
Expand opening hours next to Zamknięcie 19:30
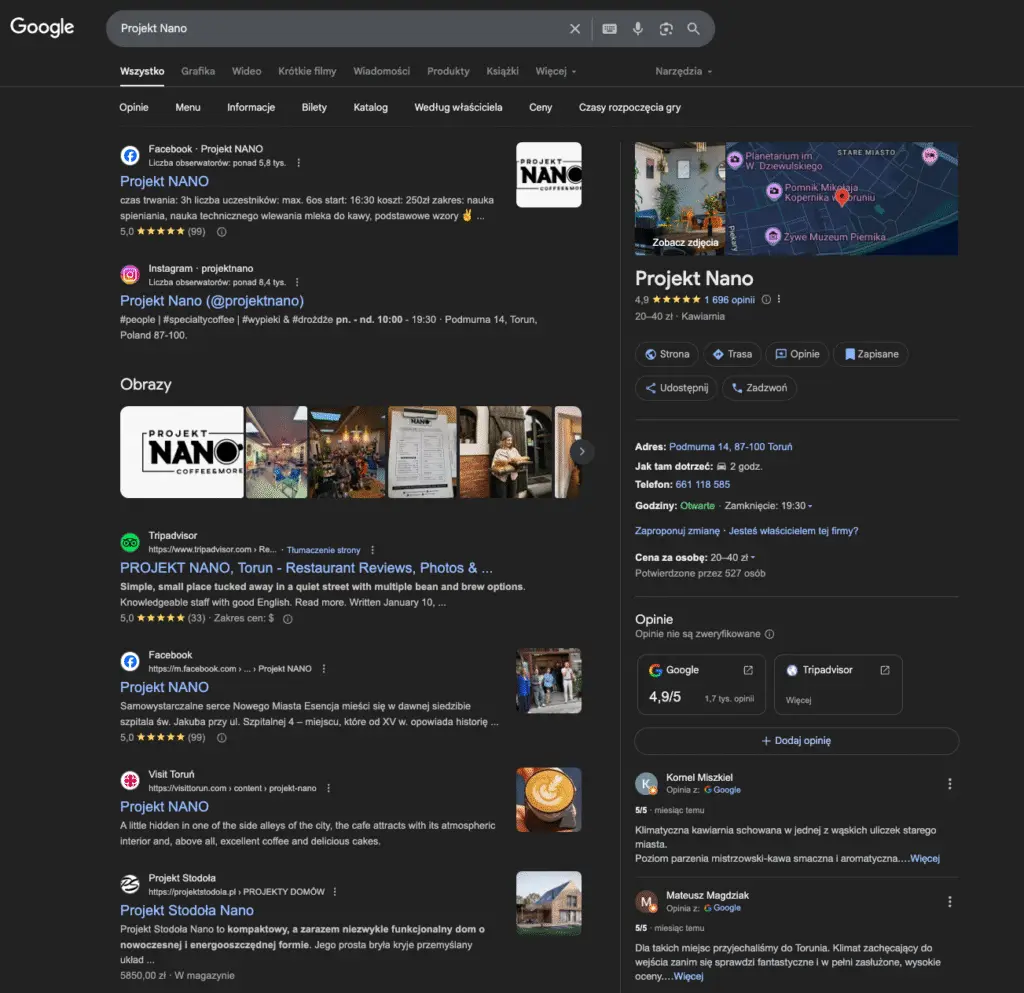(x=810, y=506)
